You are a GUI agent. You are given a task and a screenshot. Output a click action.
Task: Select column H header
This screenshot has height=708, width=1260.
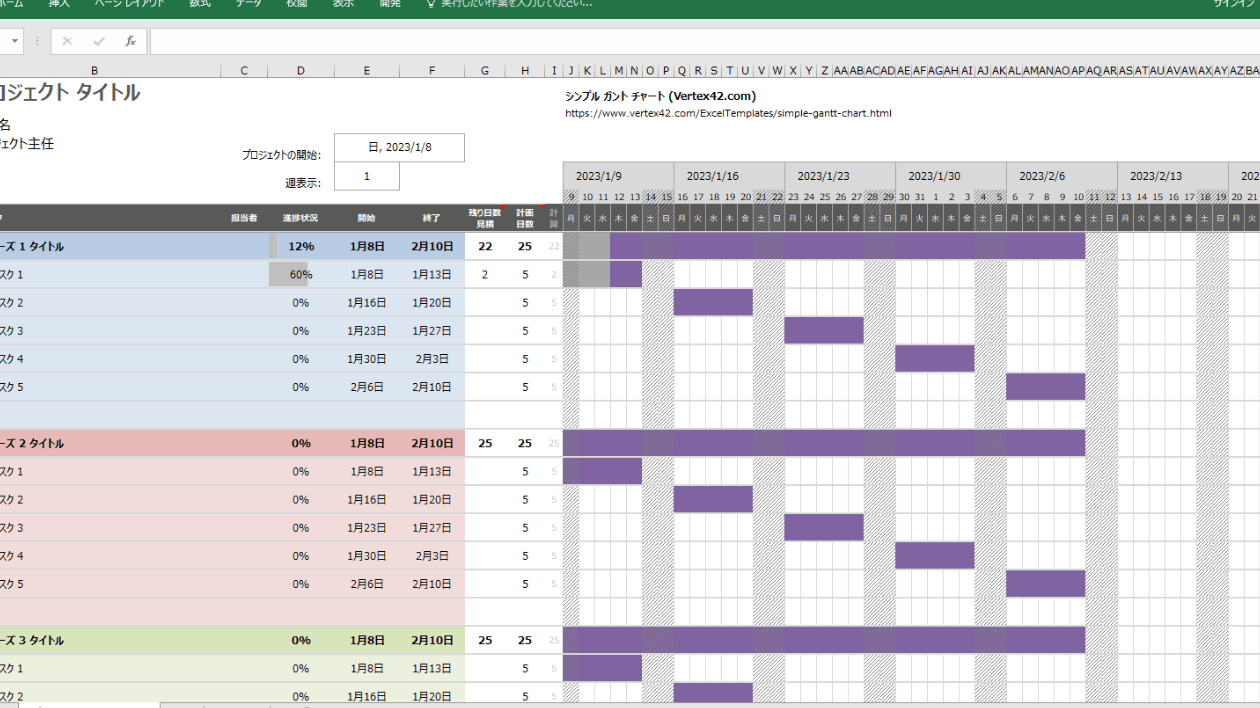point(525,70)
